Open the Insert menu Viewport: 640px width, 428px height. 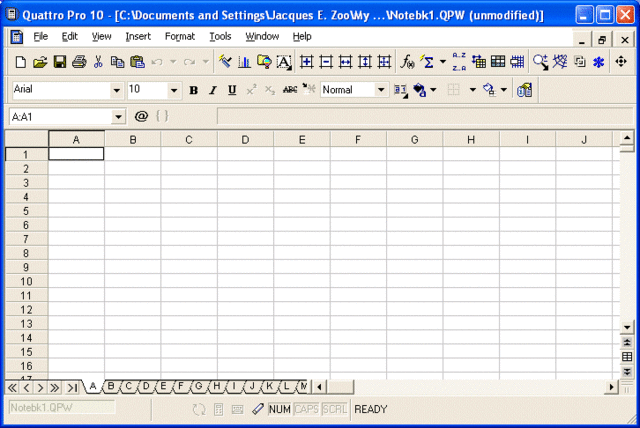[x=138, y=36]
